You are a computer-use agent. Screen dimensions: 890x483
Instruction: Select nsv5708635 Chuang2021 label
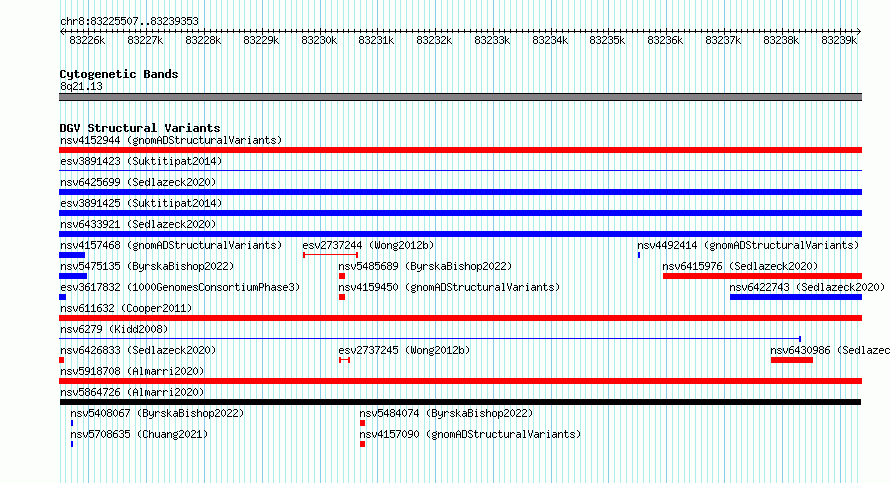tap(139, 434)
